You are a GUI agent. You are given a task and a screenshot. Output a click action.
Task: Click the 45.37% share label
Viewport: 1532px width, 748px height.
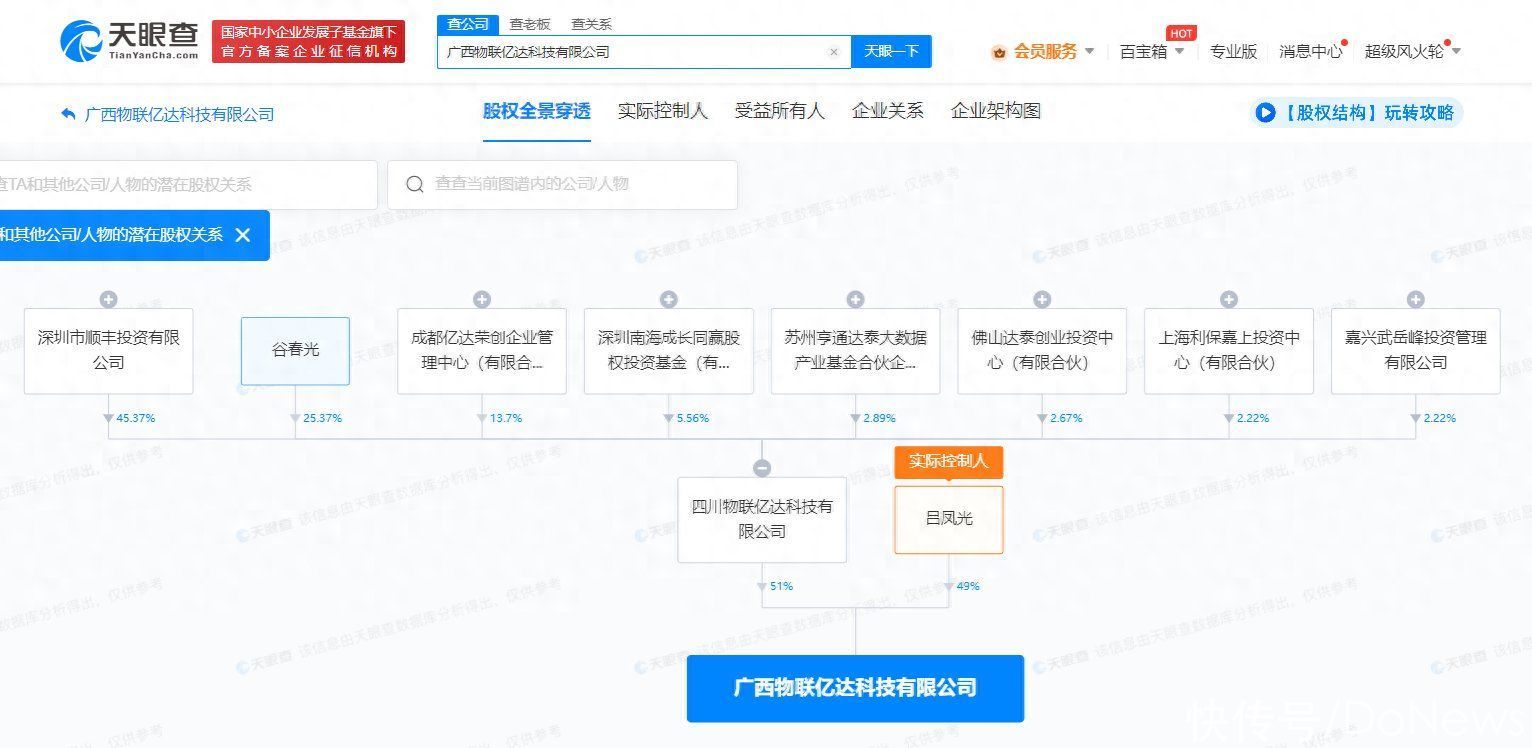click(135, 418)
